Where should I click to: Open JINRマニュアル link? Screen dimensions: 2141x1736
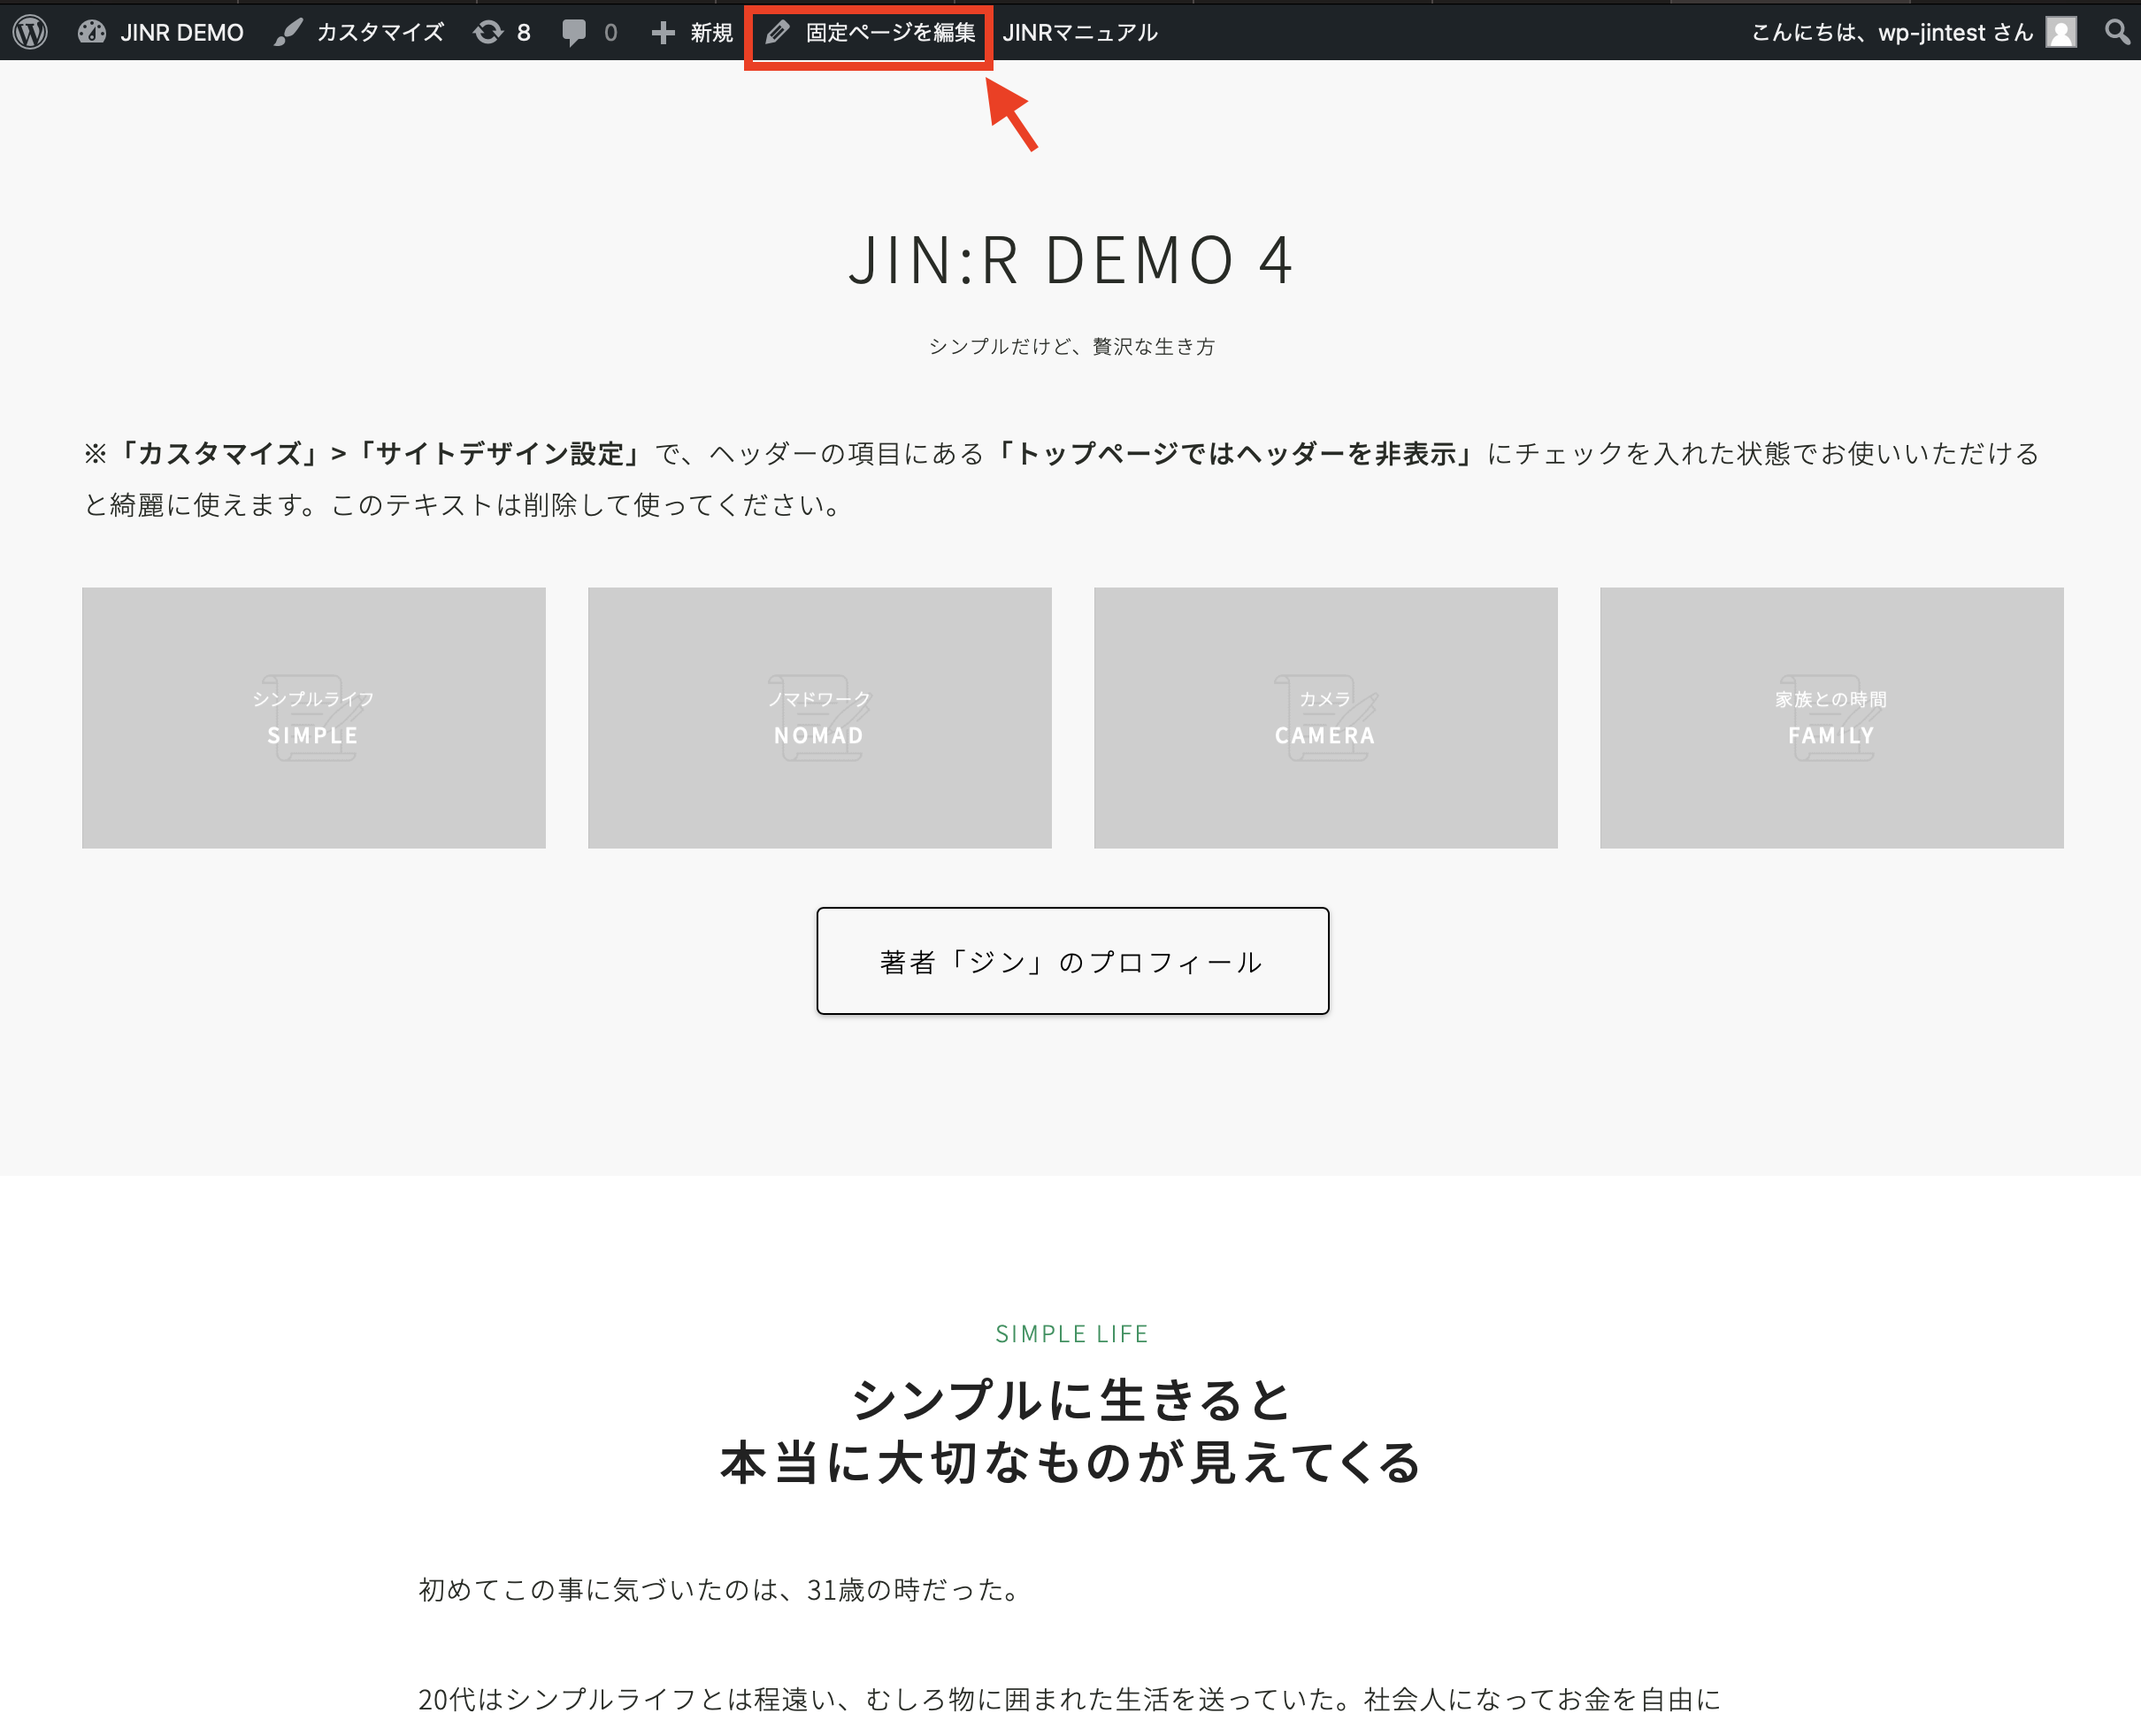click(1080, 32)
